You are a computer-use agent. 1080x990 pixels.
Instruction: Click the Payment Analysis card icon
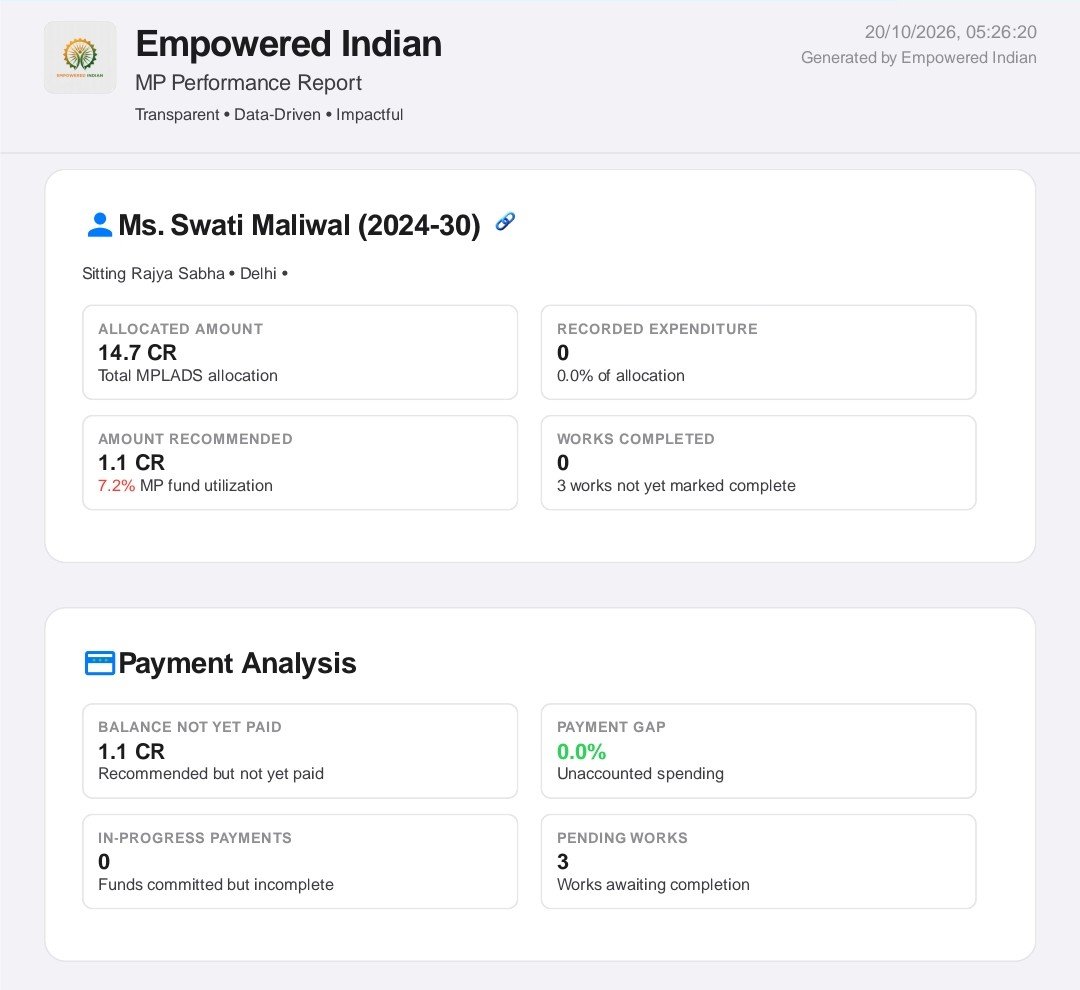(100, 663)
